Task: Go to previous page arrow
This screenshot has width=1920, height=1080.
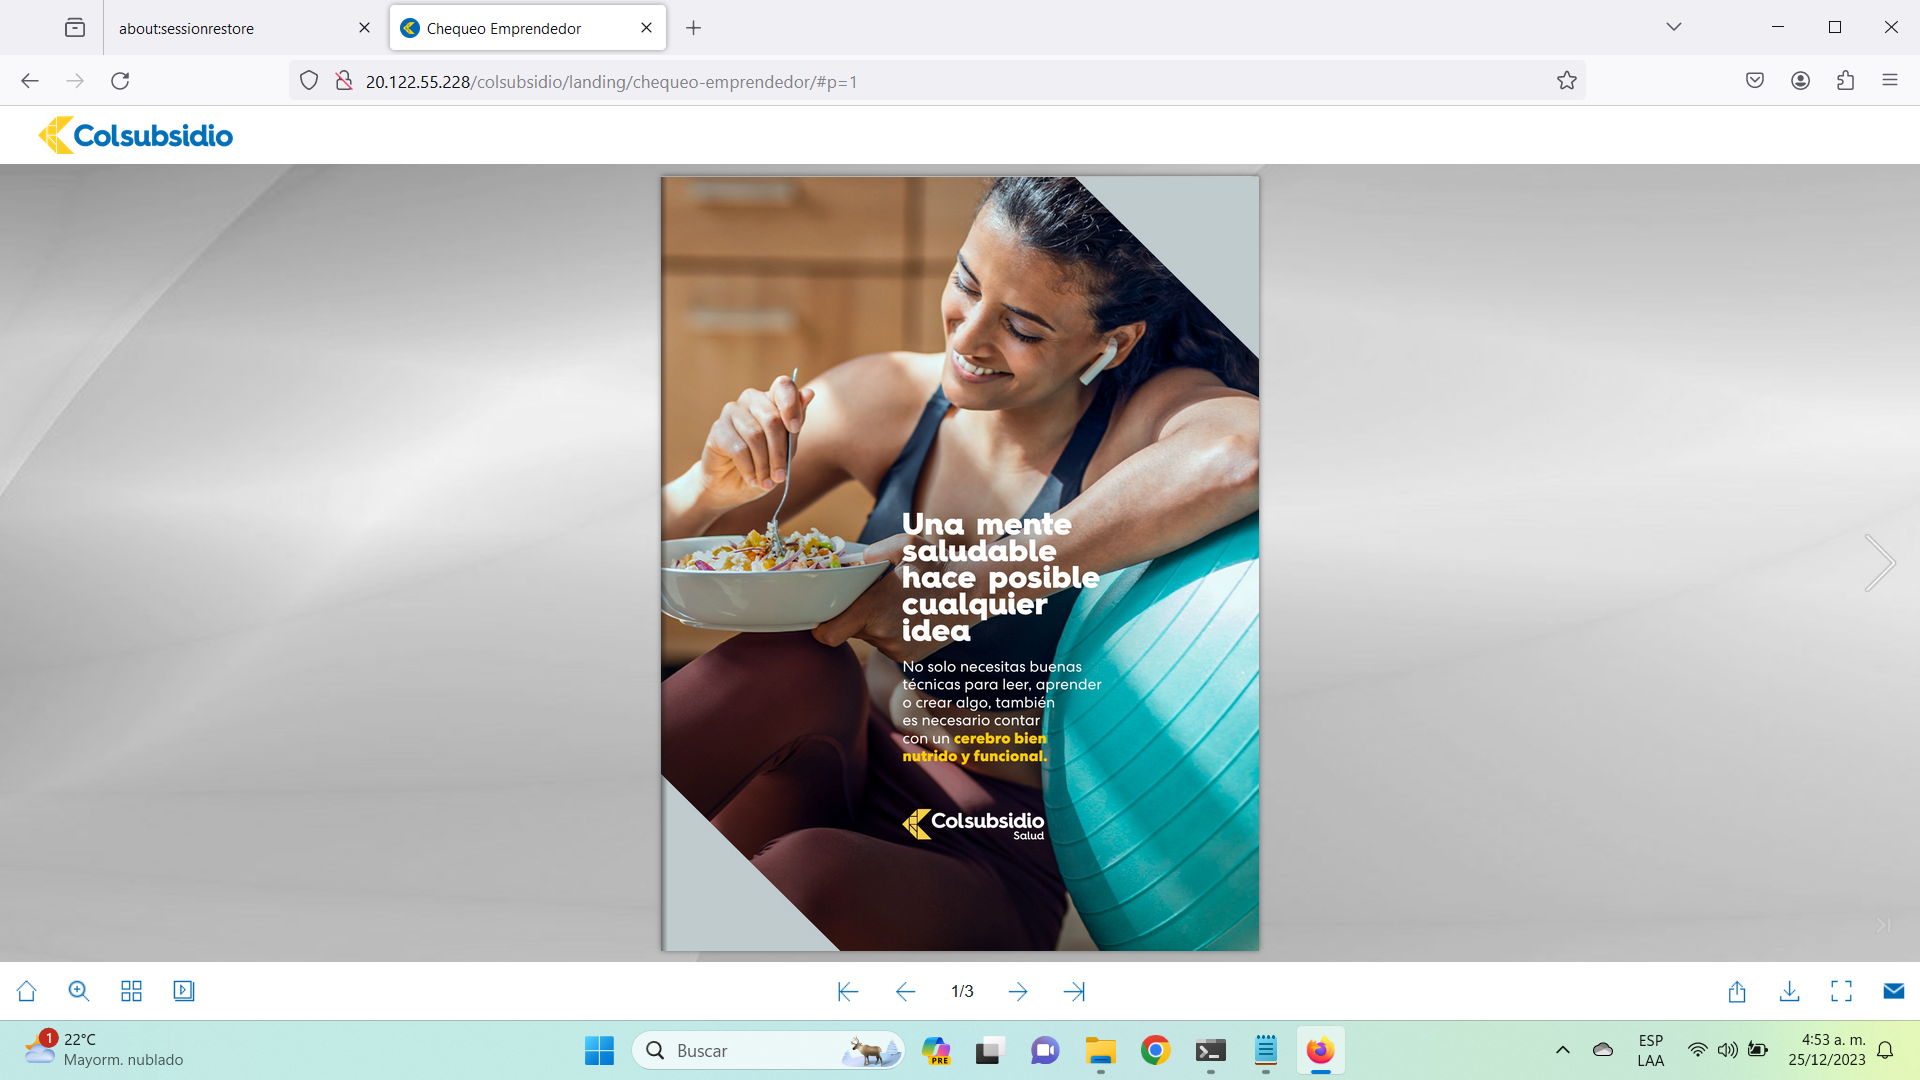Action: click(905, 992)
